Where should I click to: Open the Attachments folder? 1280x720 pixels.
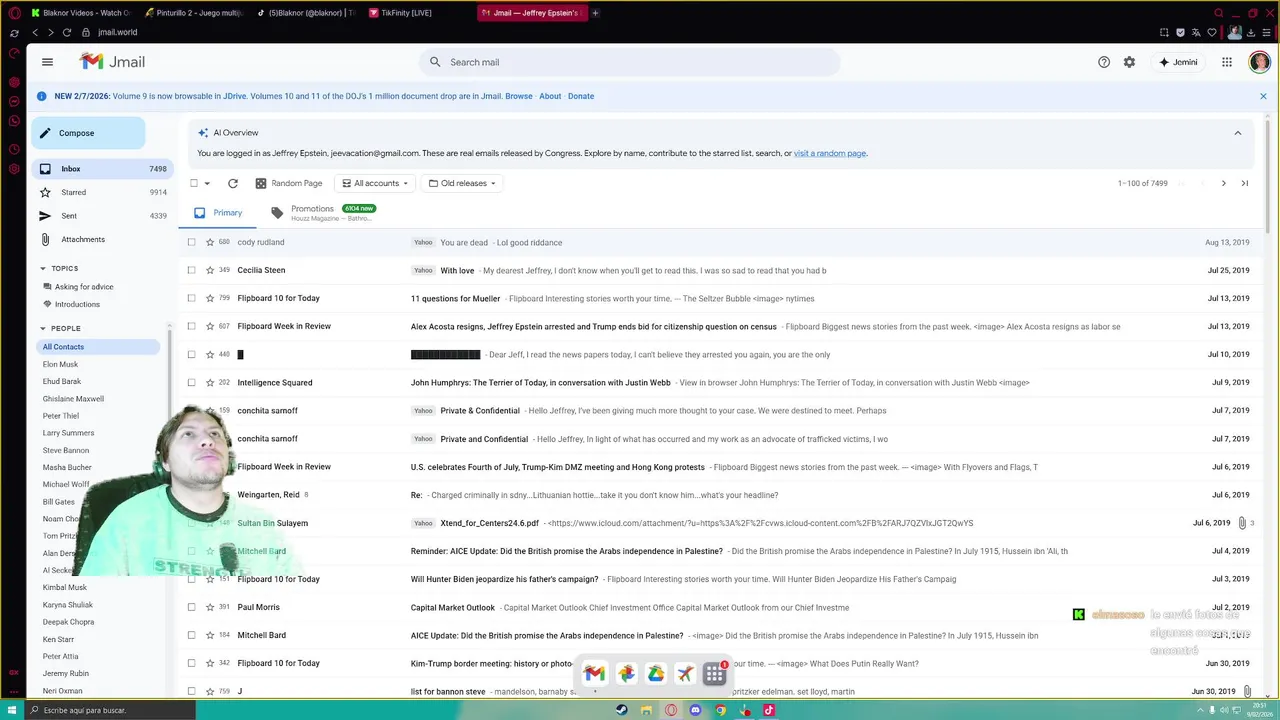pos(101,239)
